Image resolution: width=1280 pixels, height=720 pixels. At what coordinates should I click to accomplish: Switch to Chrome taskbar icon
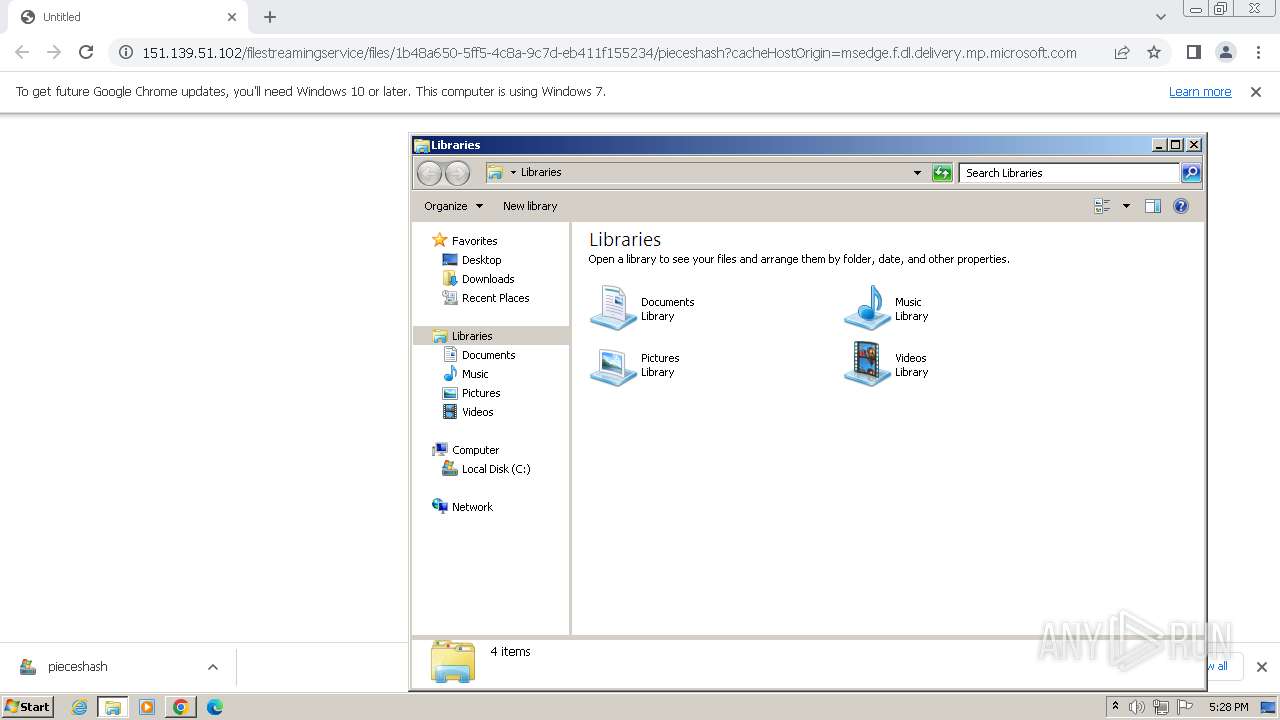pyautogui.click(x=181, y=707)
